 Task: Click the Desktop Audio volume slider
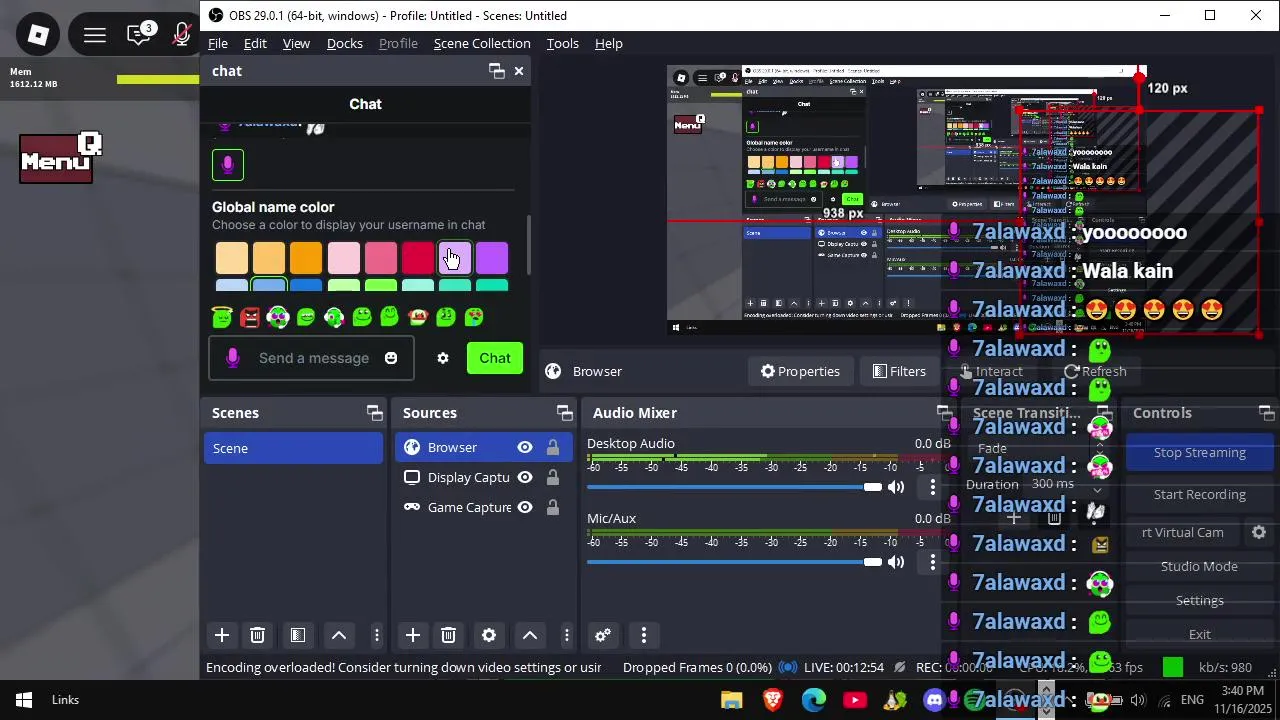coord(734,487)
